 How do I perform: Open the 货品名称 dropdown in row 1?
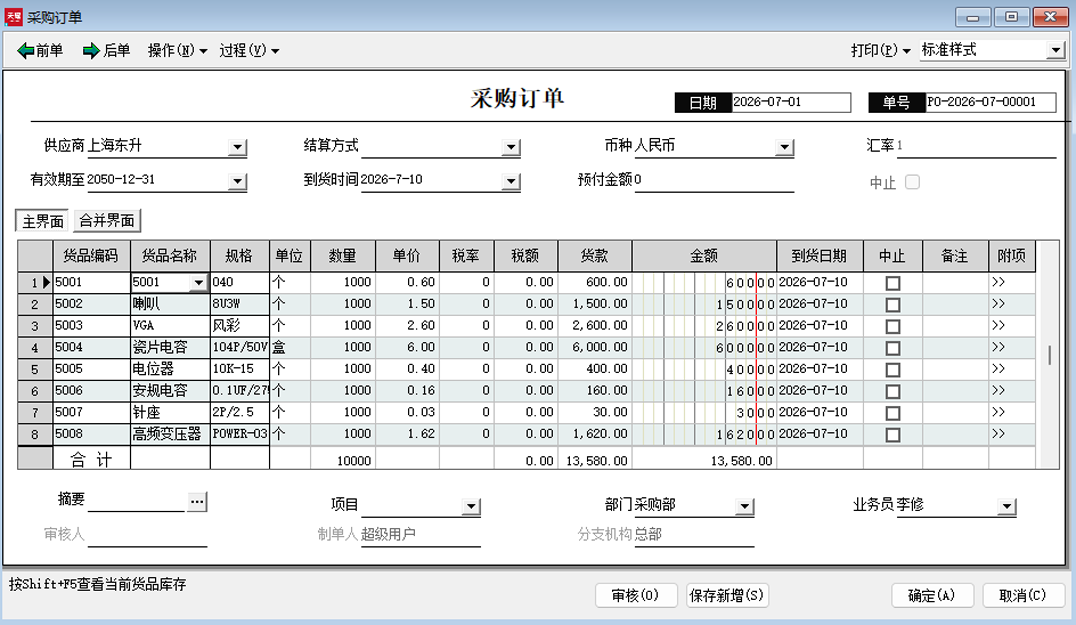coord(198,283)
